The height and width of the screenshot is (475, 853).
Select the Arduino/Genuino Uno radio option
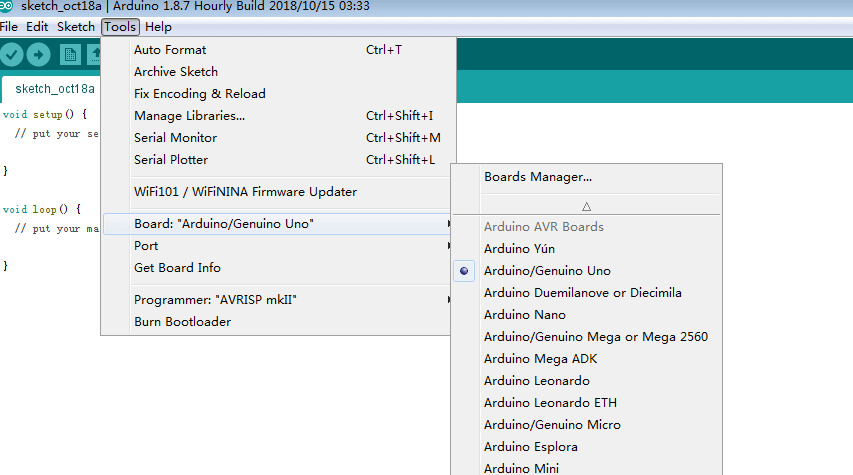click(x=464, y=271)
